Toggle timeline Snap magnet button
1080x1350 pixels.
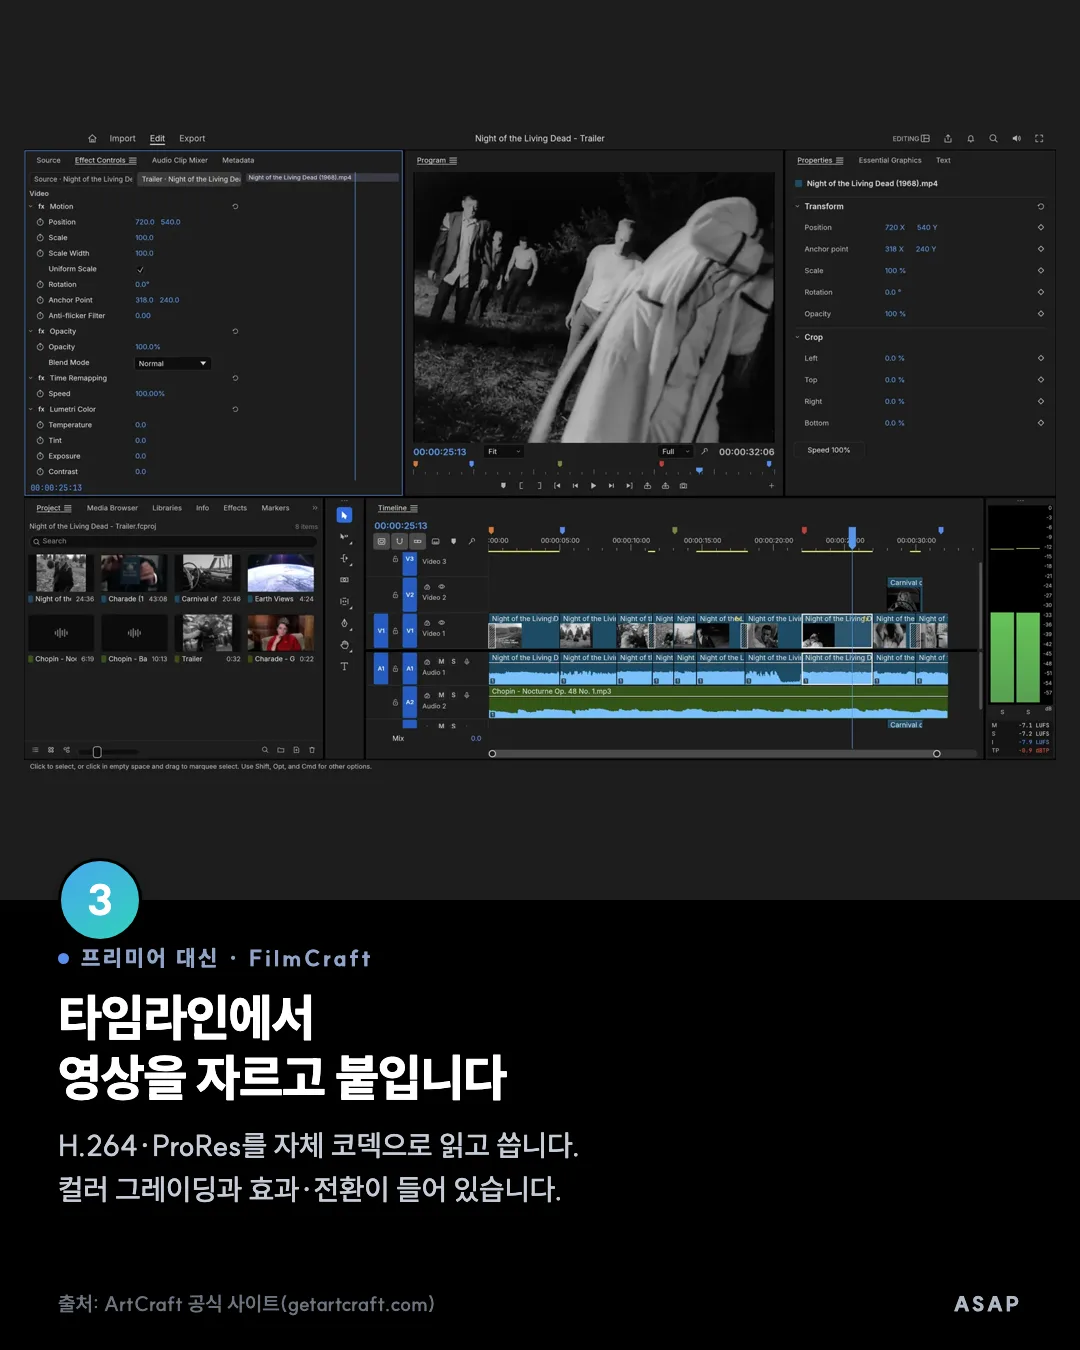click(400, 541)
